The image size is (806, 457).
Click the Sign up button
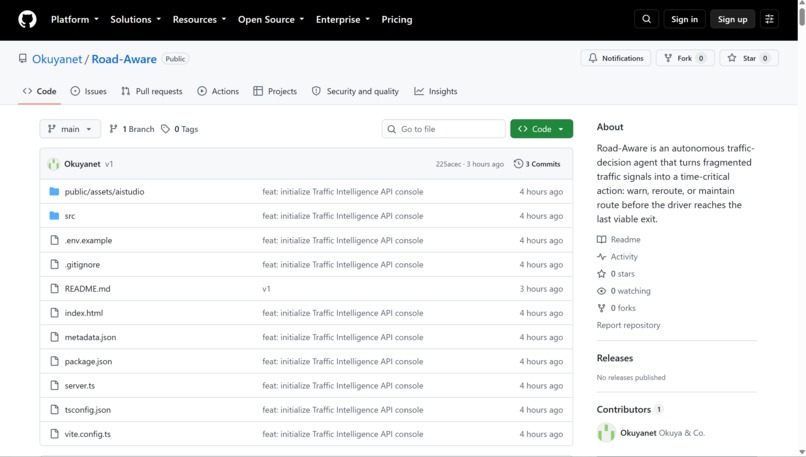click(732, 19)
